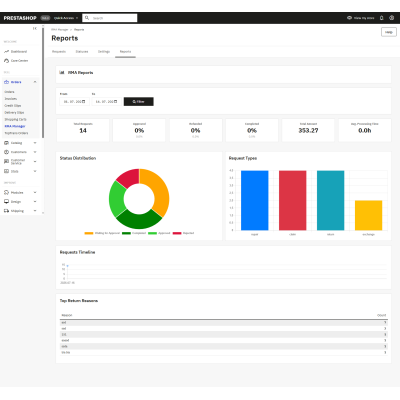Switch to the Statuses tab
Screen dimensions: 400x400
[82, 52]
